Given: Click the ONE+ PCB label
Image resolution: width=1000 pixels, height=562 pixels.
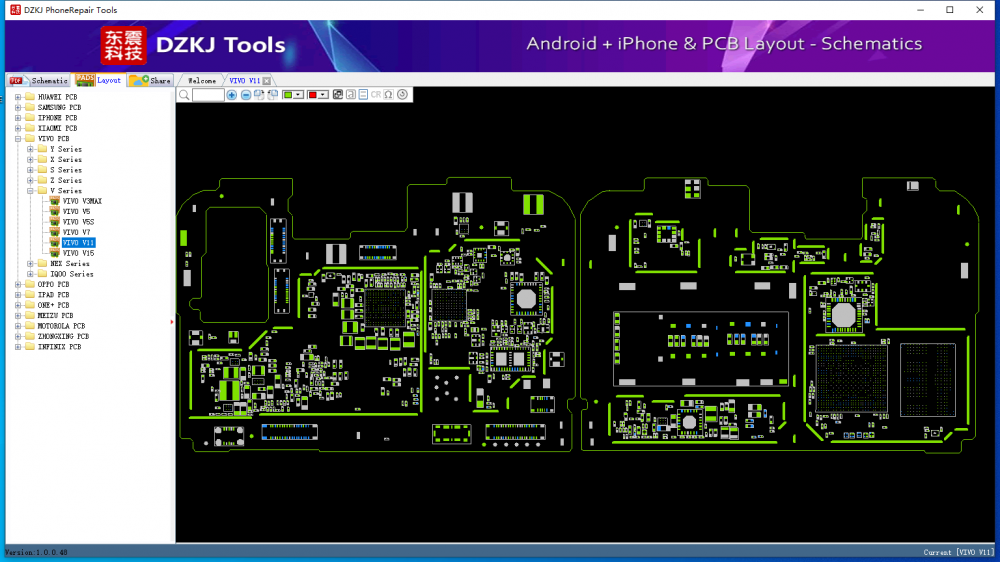Looking at the screenshot, I should (x=53, y=305).
